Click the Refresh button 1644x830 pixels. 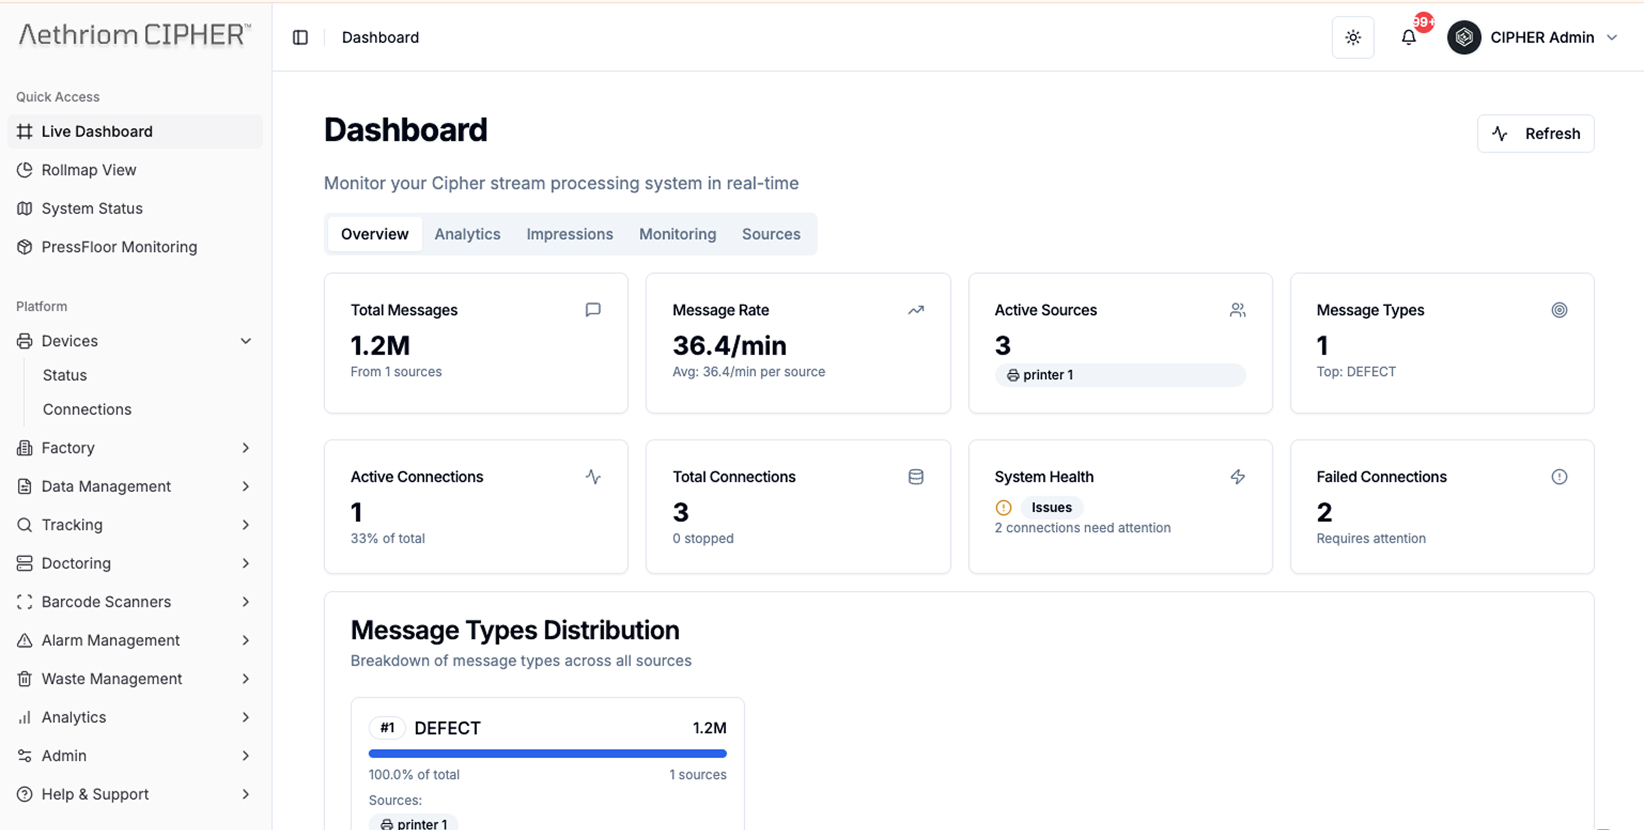point(1536,133)
